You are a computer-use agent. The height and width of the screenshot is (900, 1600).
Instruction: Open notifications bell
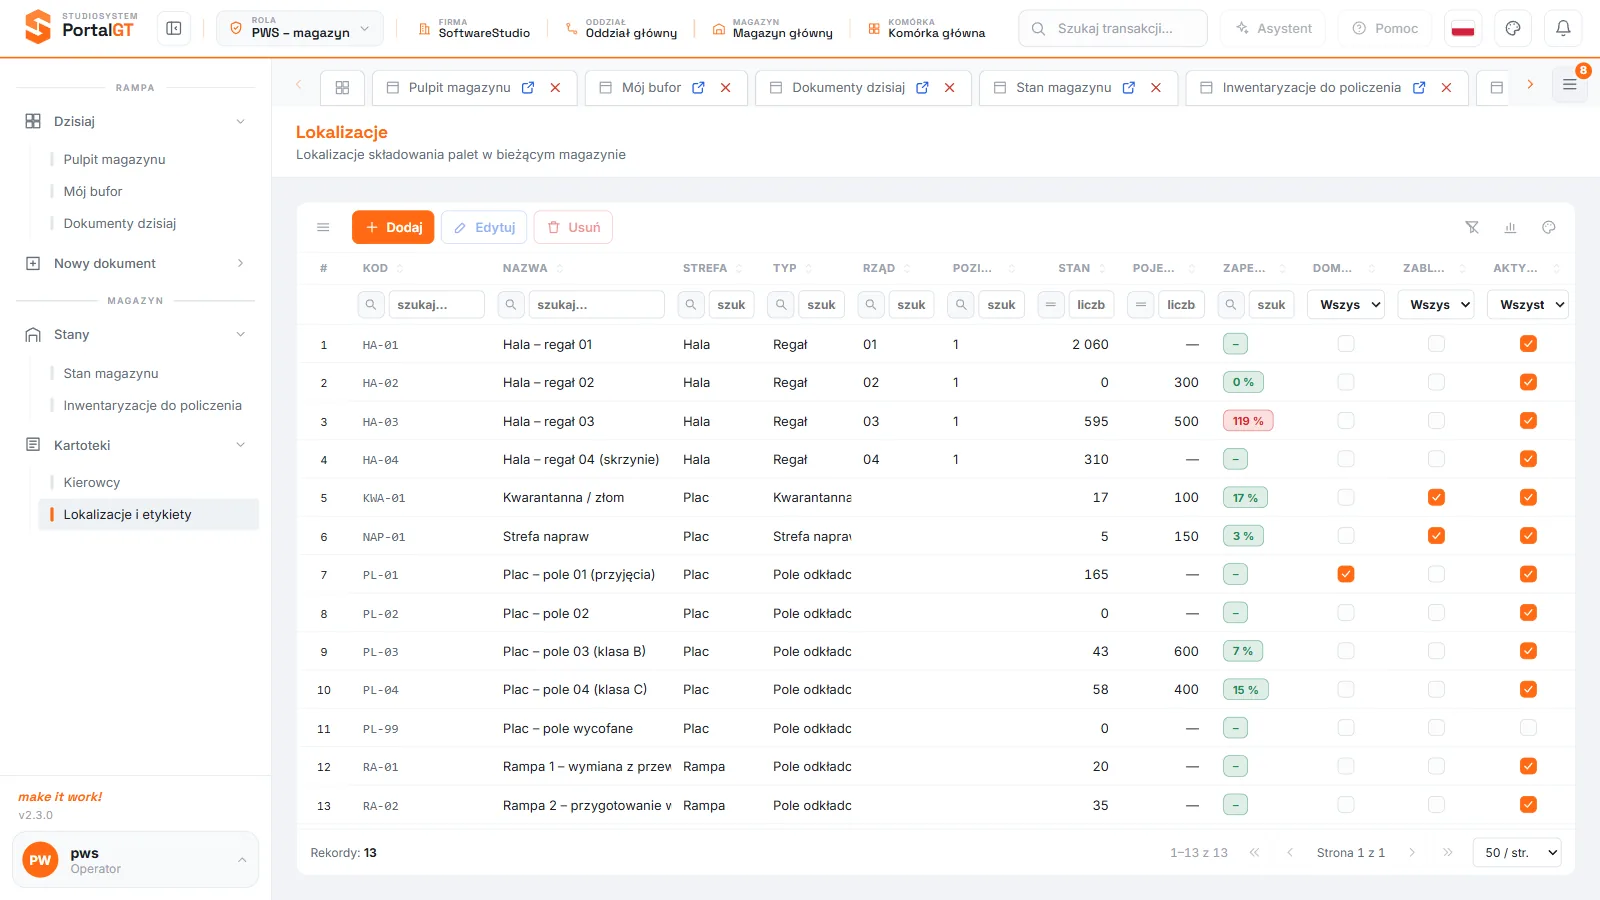[x=1563, y=28]
